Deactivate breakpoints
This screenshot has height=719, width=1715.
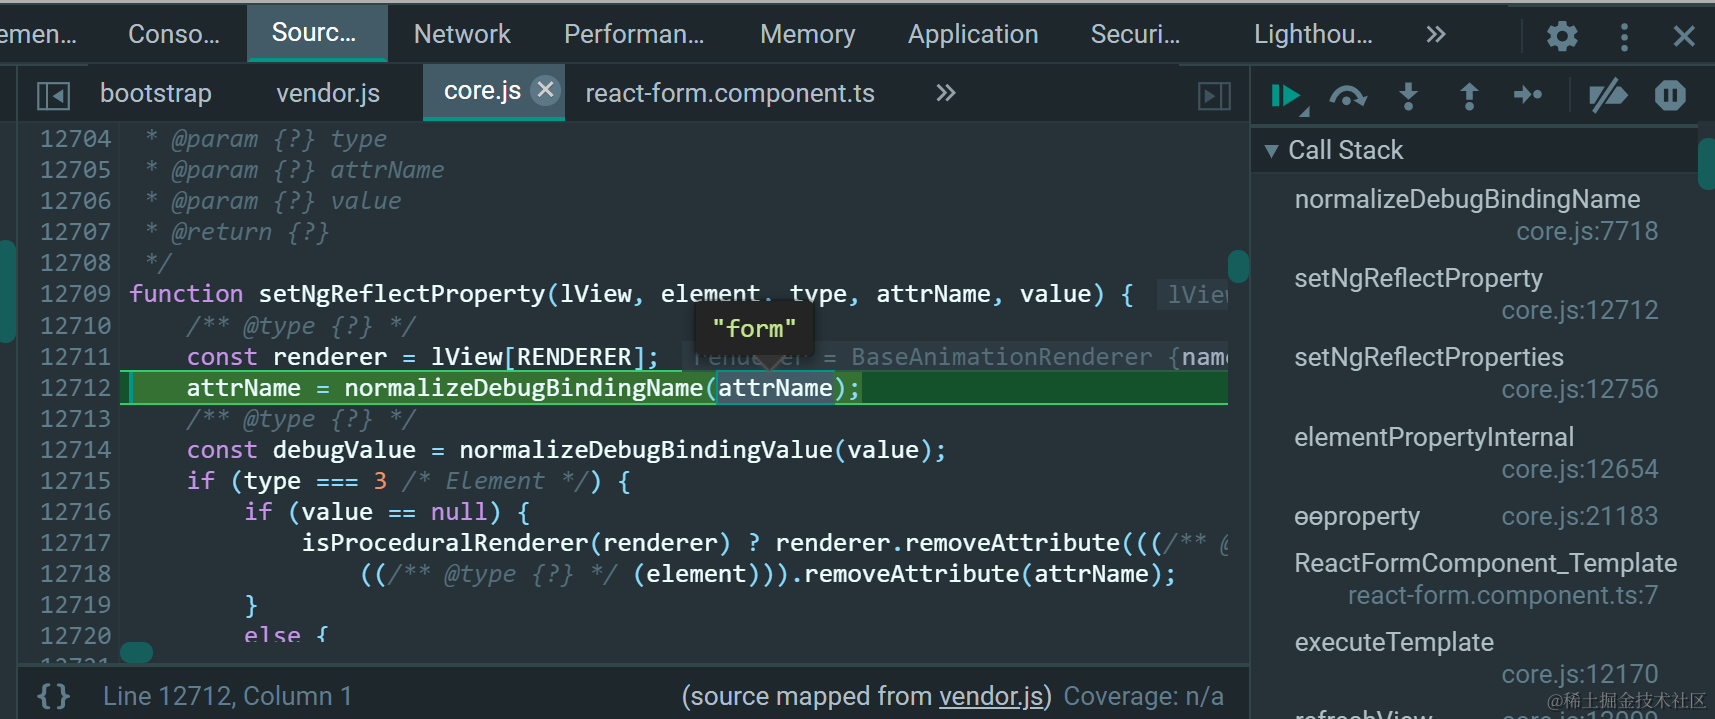(x=1608, y=96)
